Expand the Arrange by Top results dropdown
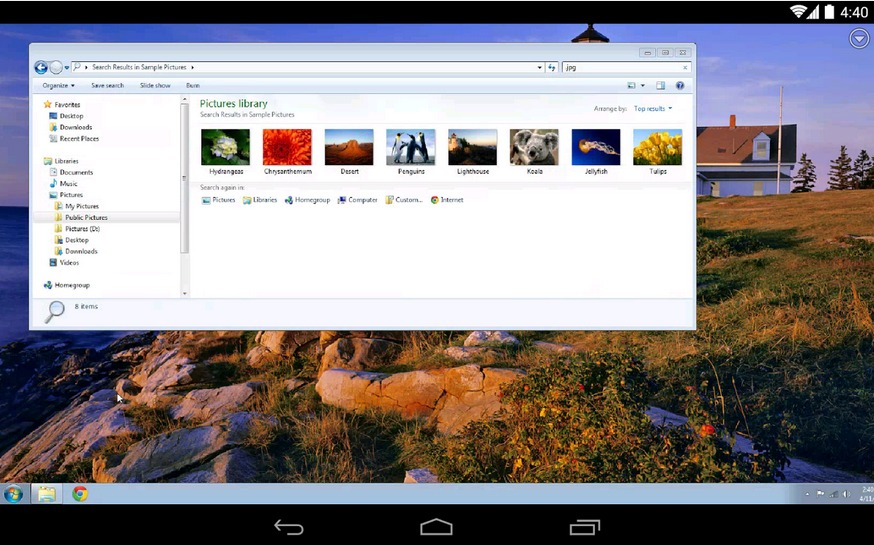The image size is (874, 545). pos(653,108)
